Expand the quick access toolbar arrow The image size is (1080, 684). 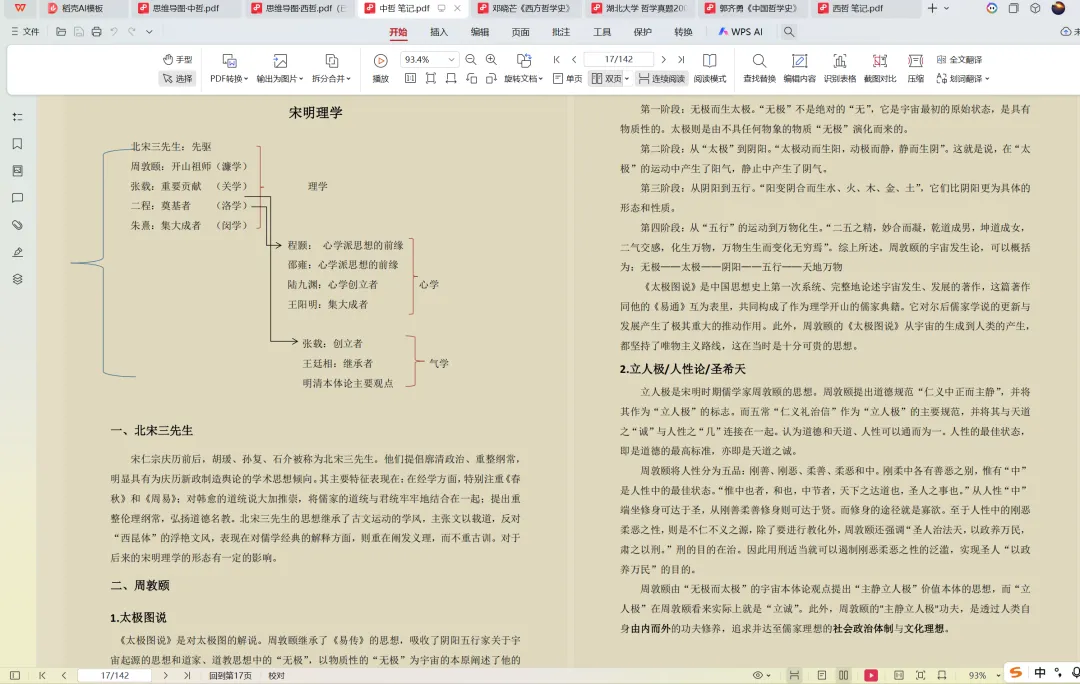[149, 32]
